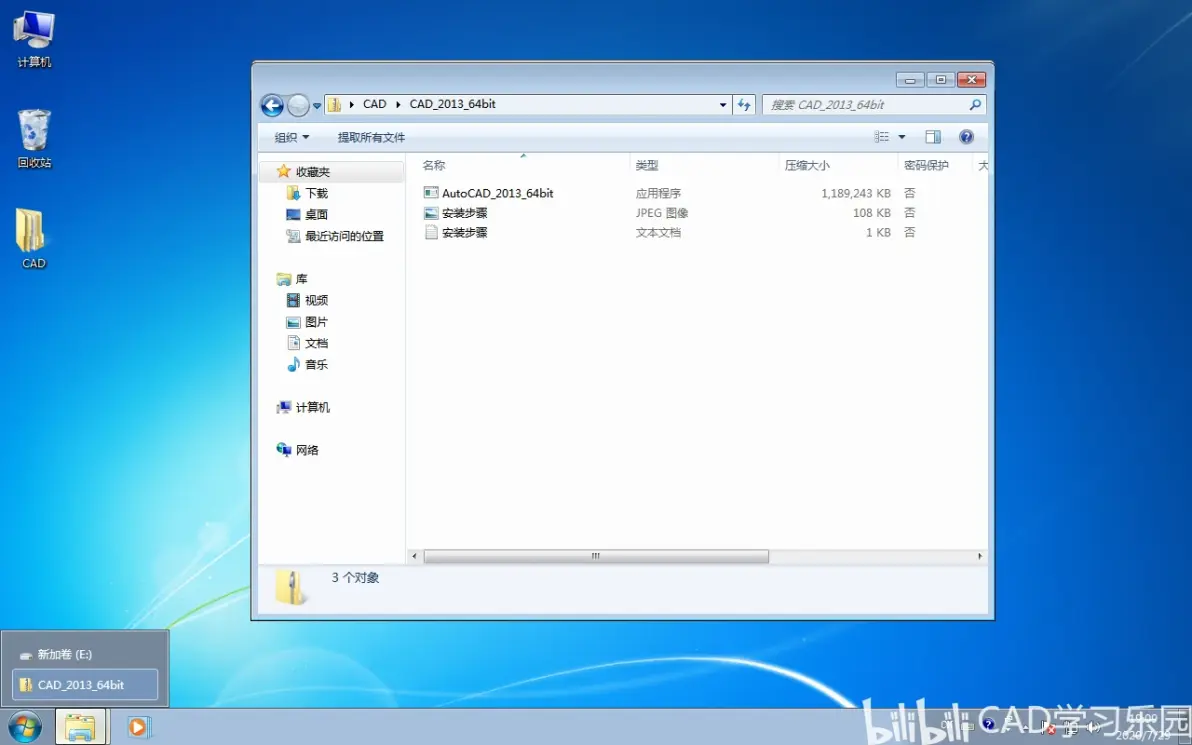Open 桌面 in the favorites list
Viewport: 1192px width, 745px height.
307,214
